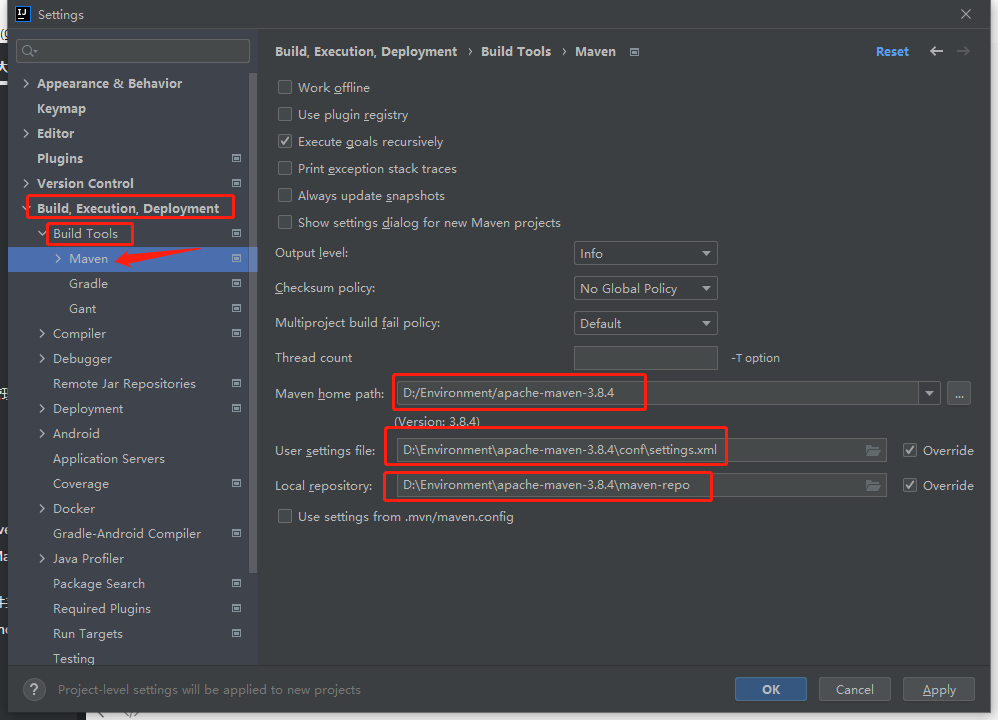Collapse the Build Tools node
998x720 pixels.
(42, 233)
